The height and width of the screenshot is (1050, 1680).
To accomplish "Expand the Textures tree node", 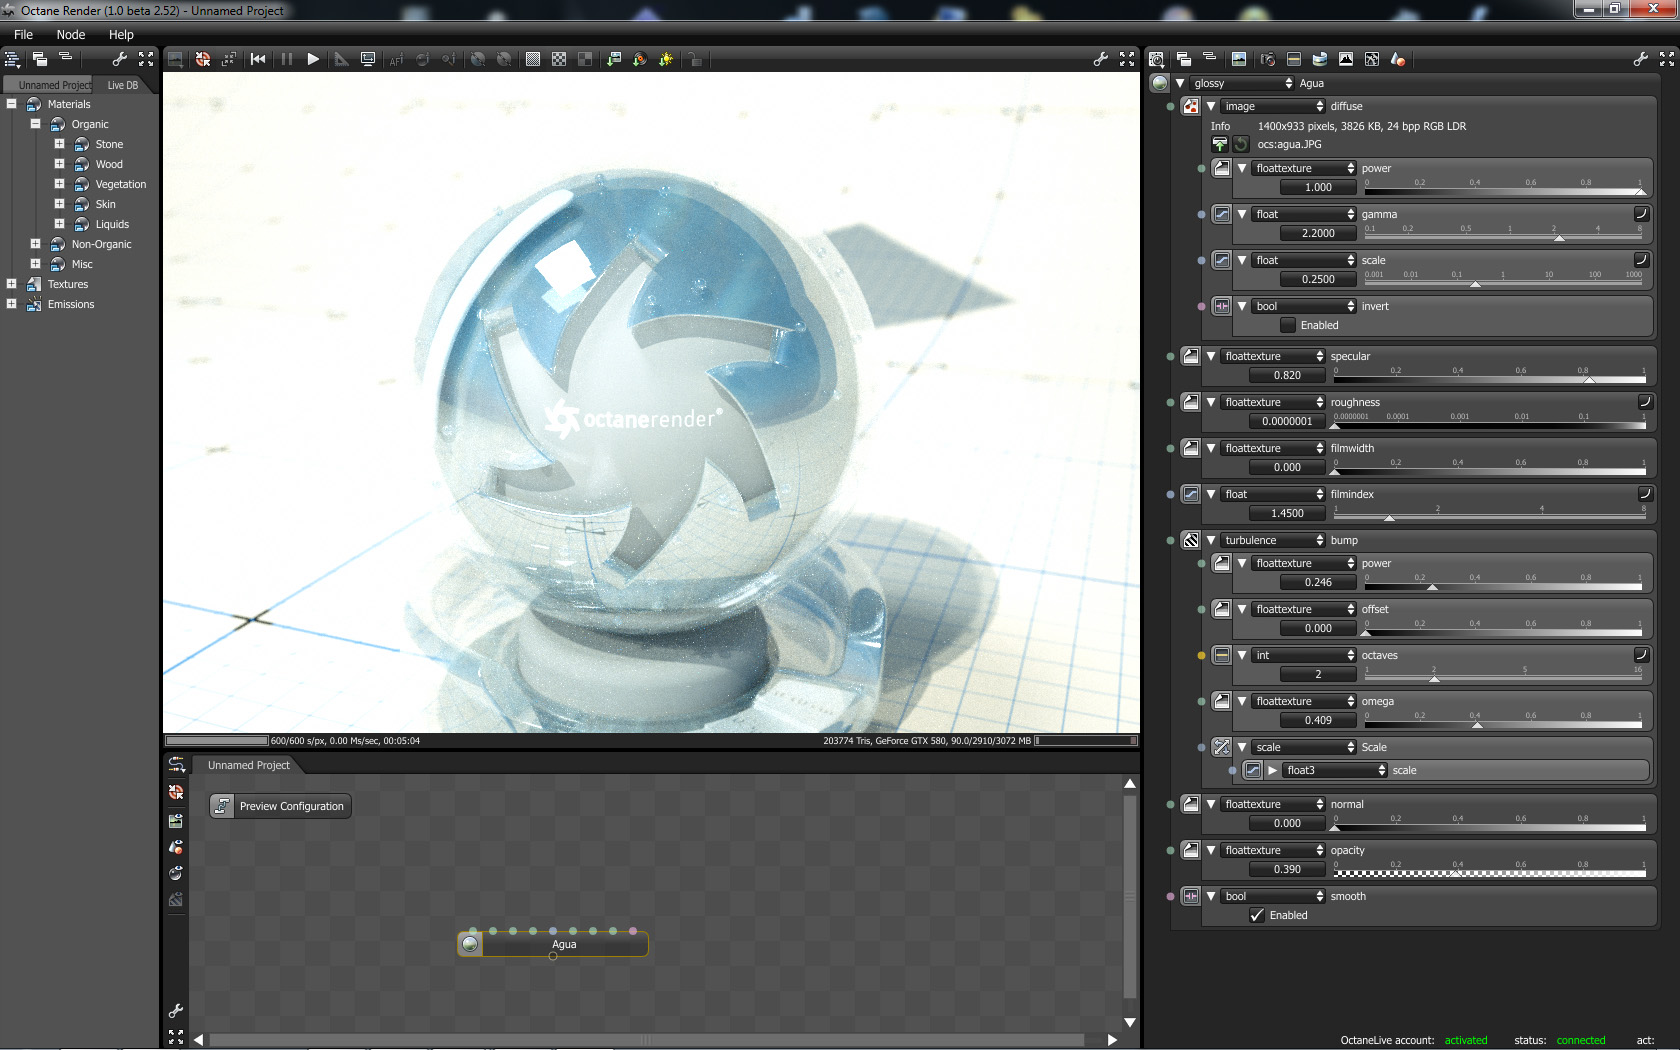I will coord(11,284).
